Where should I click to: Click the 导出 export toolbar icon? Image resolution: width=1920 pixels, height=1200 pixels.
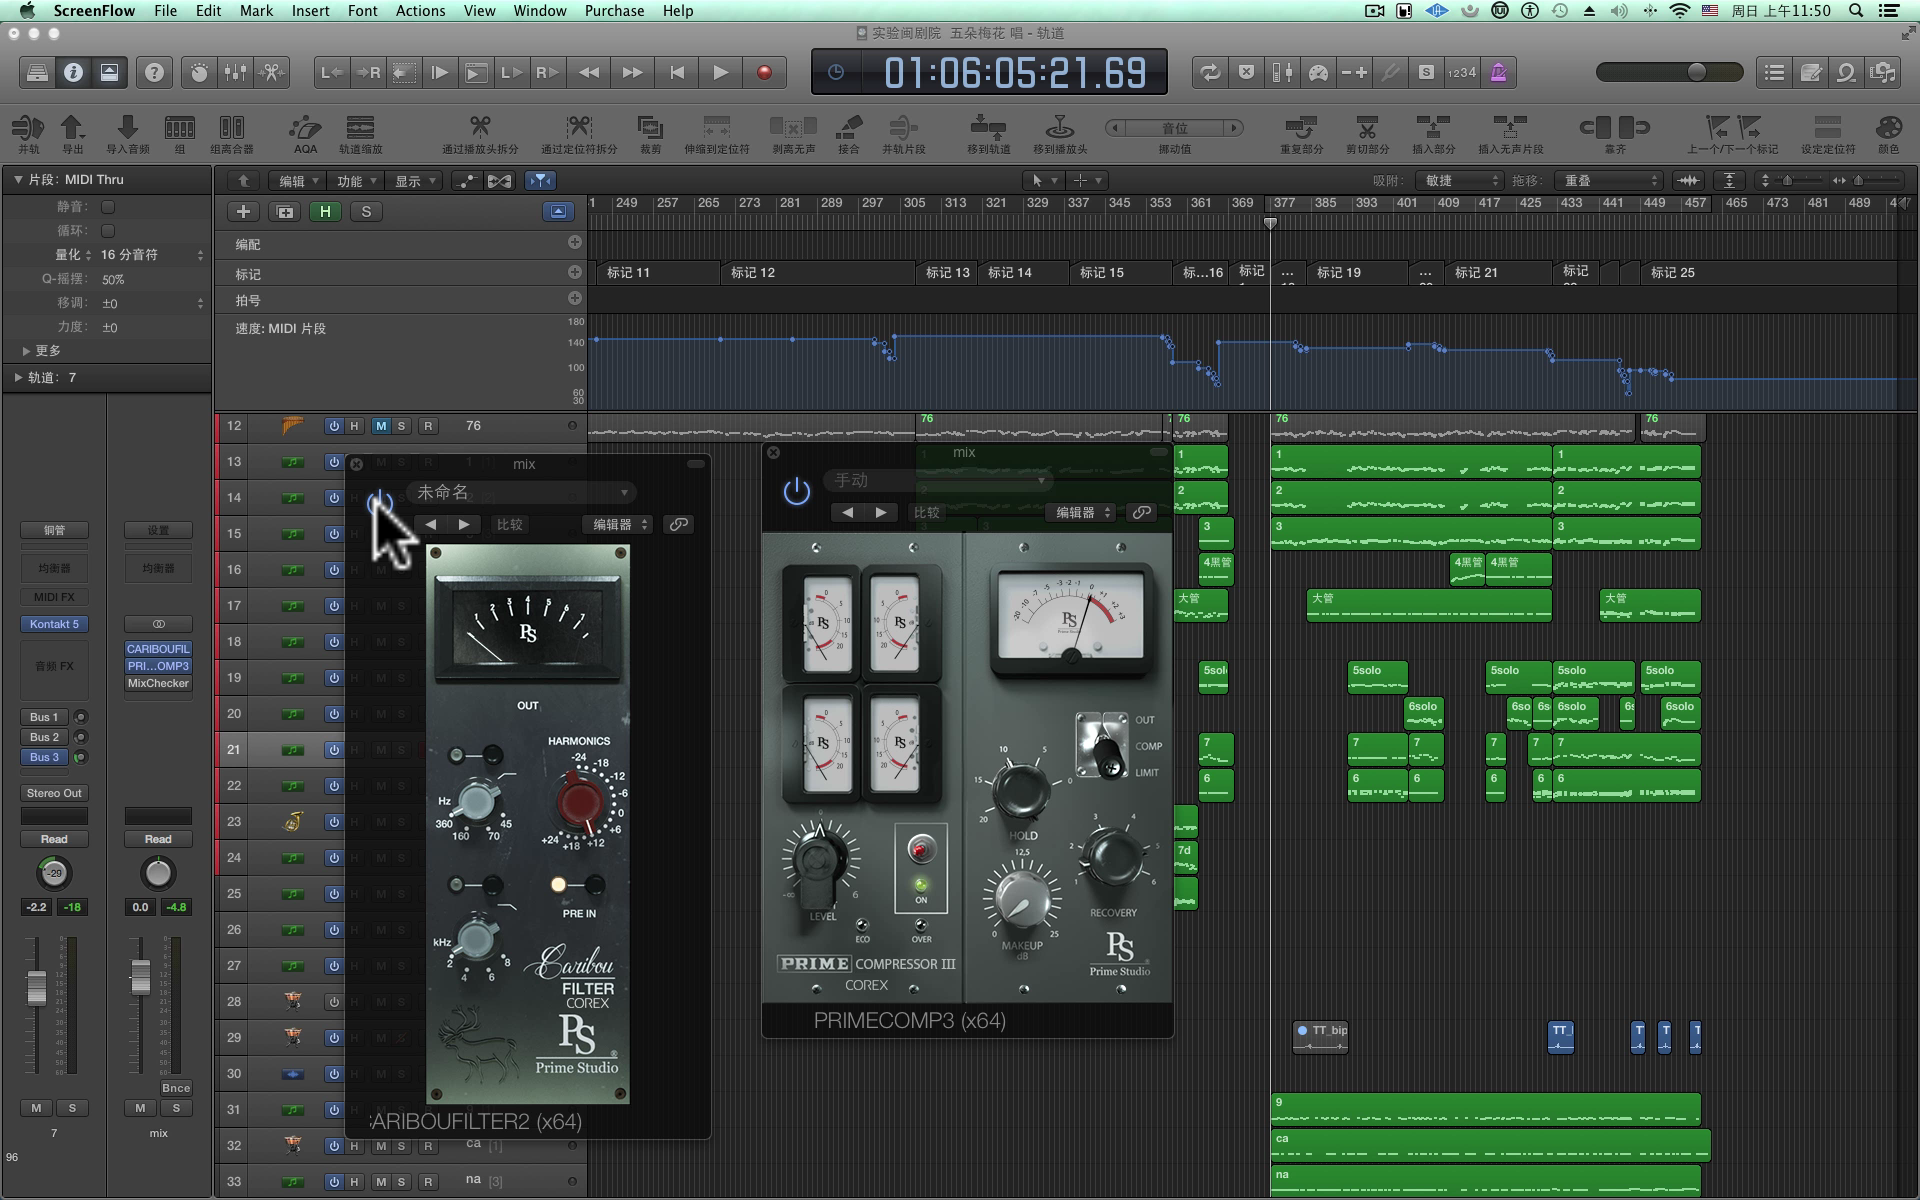click(72, 134)
